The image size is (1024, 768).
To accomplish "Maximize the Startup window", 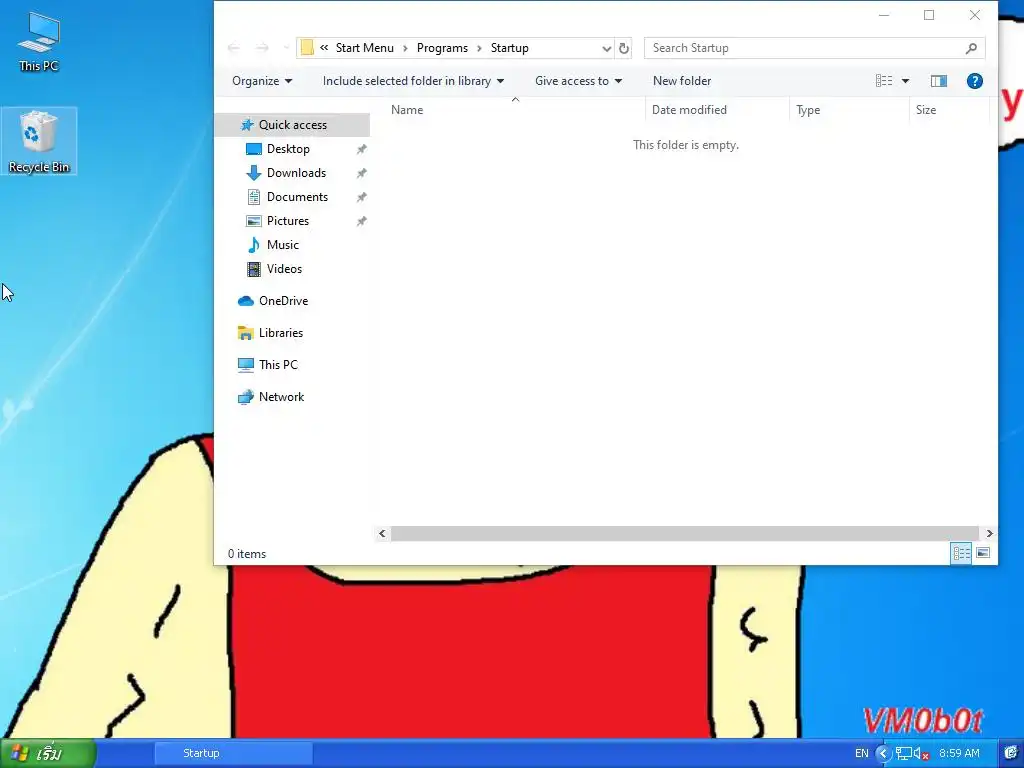I will click(x=929, y=15).
